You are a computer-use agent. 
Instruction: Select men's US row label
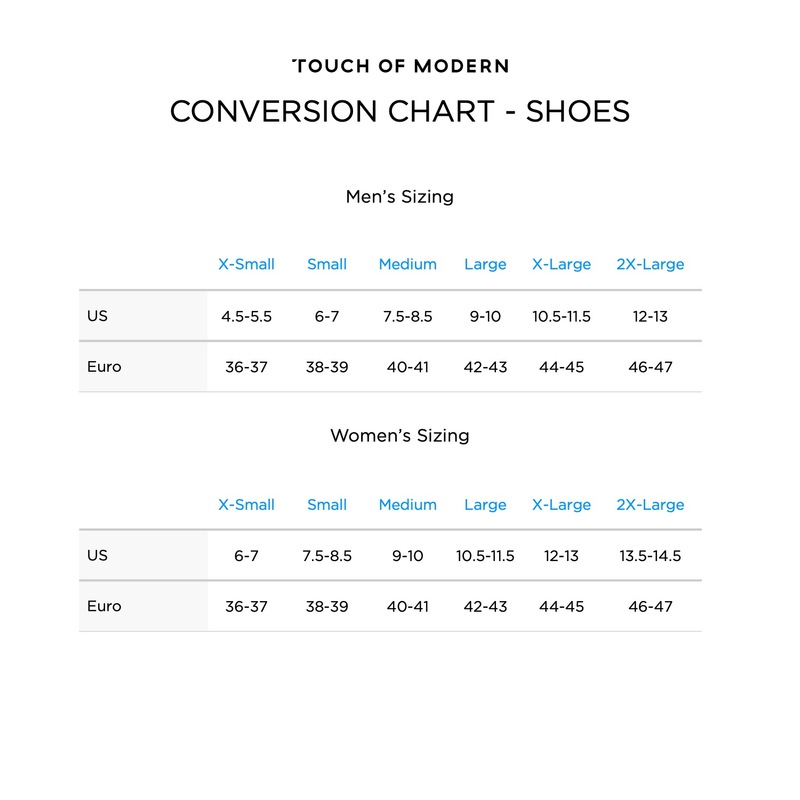[97, 316]
